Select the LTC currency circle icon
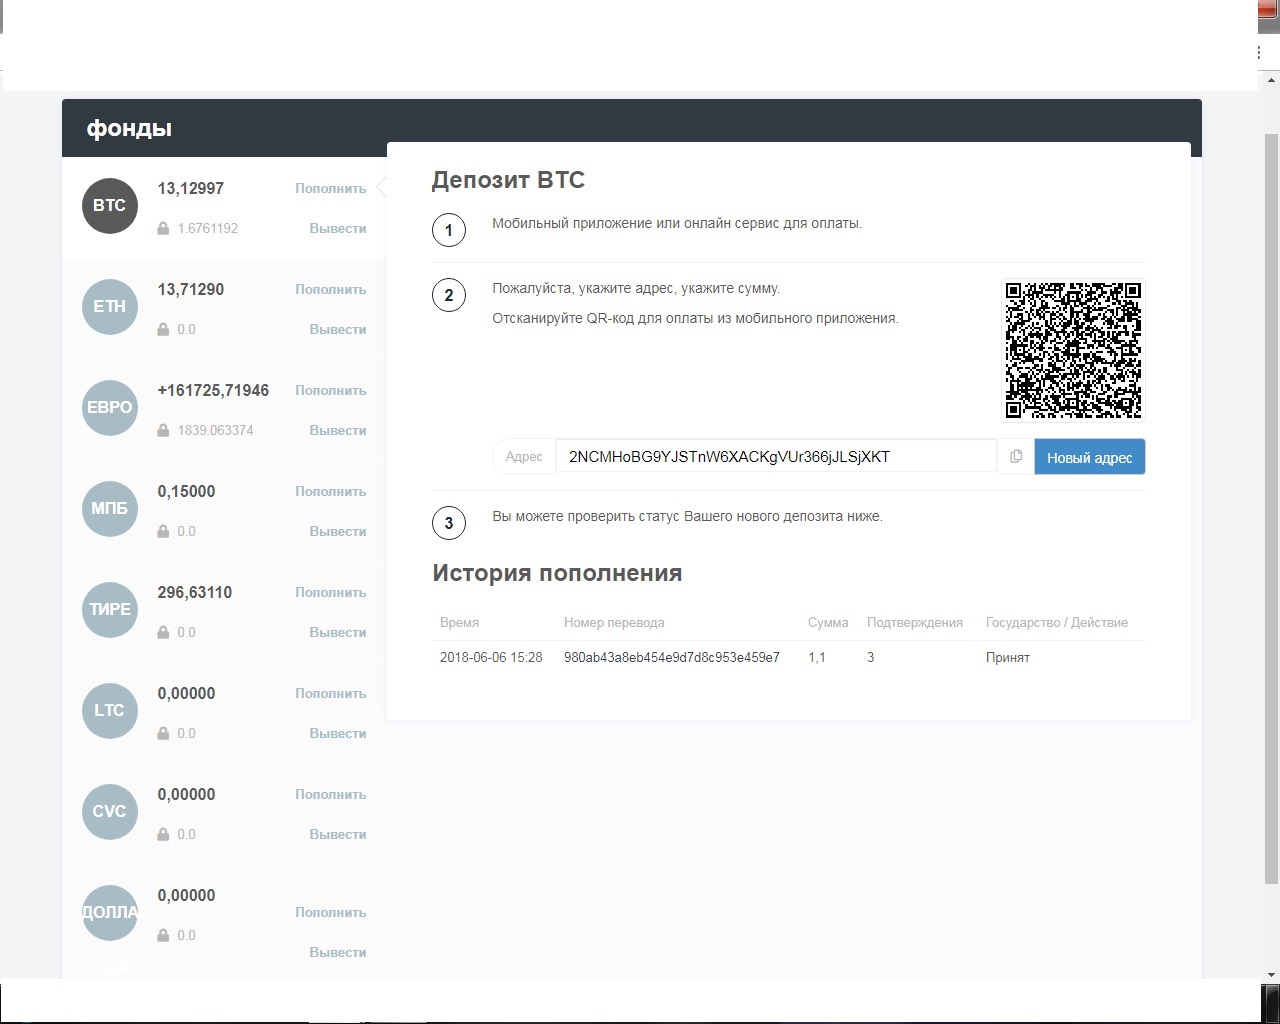This screenshot has height=1024, width=1280. pyautogui.click(x=109, y=711)
